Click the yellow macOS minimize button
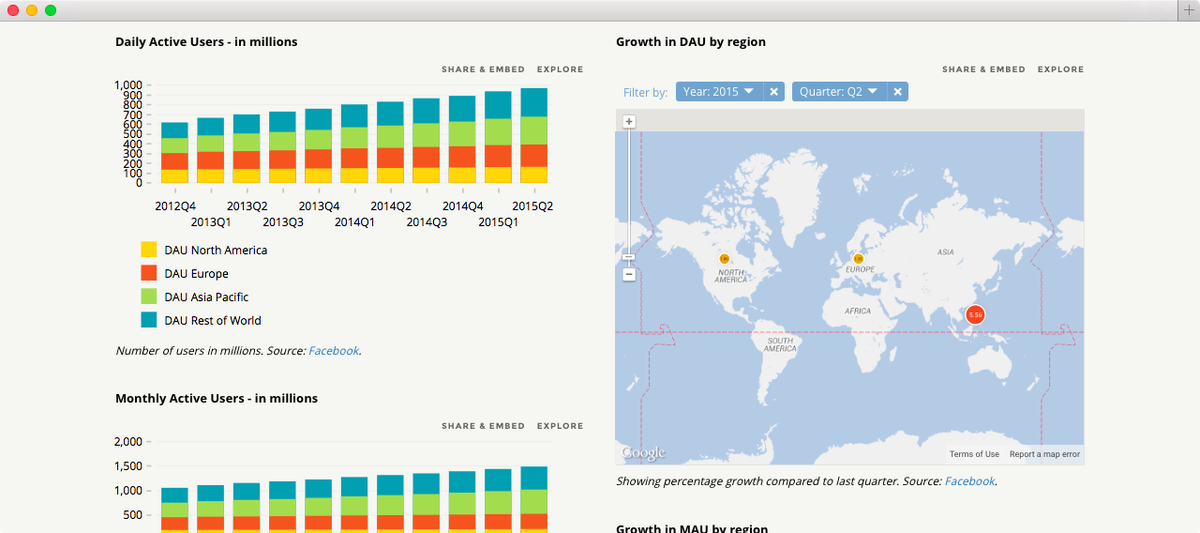The image size is (1200, 533). (32, 10)
